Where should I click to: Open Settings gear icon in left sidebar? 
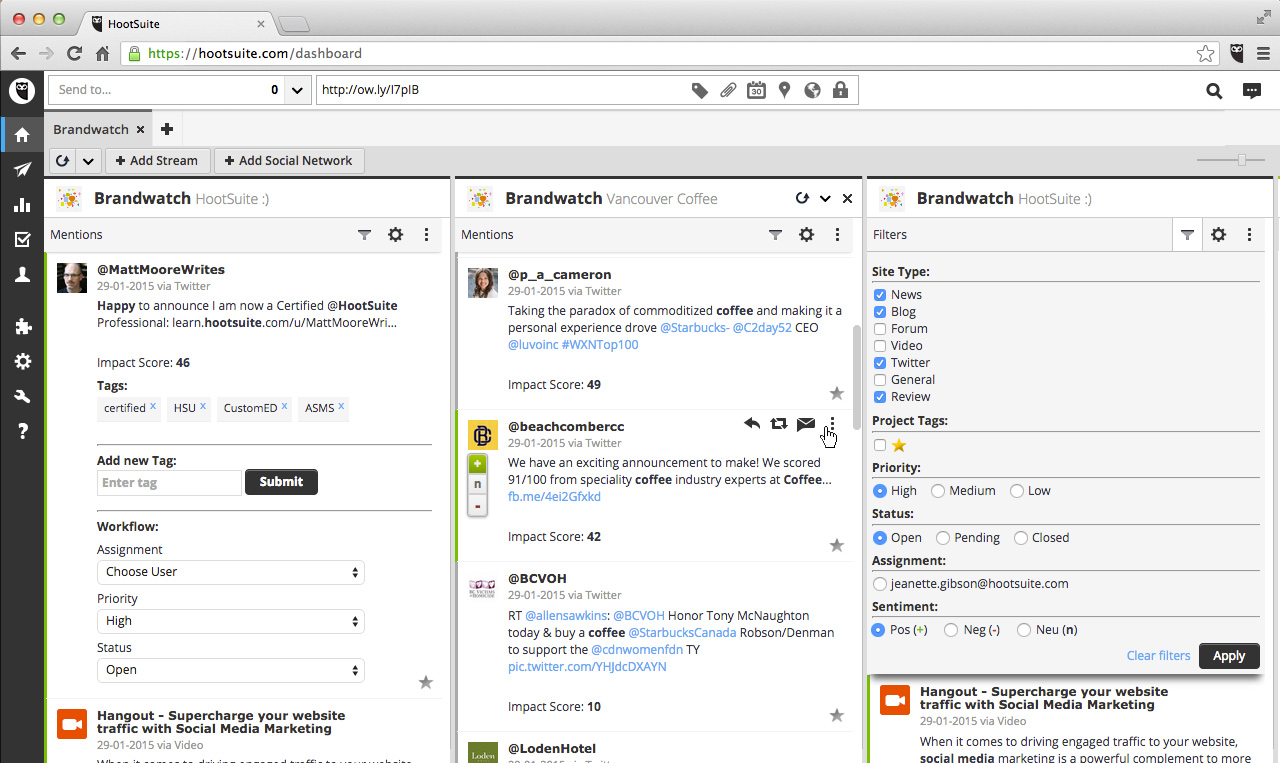pos(22,362)
